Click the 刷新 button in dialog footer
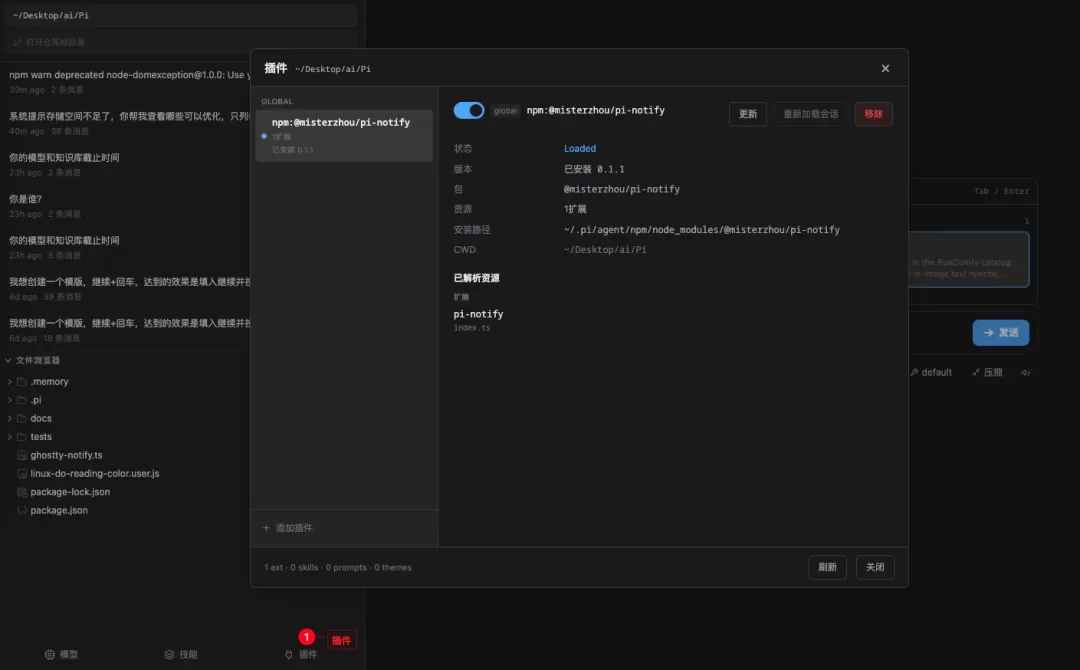This screenshot has width=1080, height=670. tap(827, 567)
